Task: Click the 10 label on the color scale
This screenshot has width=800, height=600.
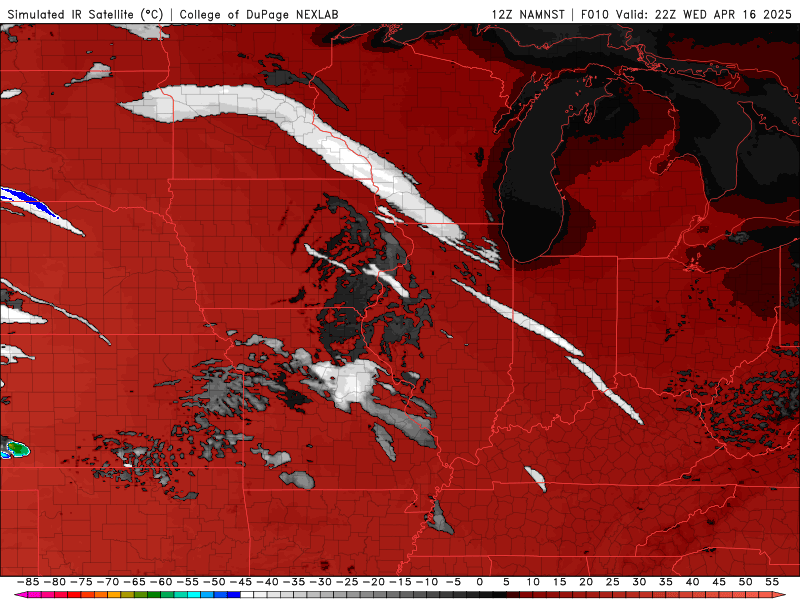Action: point(533,582)
